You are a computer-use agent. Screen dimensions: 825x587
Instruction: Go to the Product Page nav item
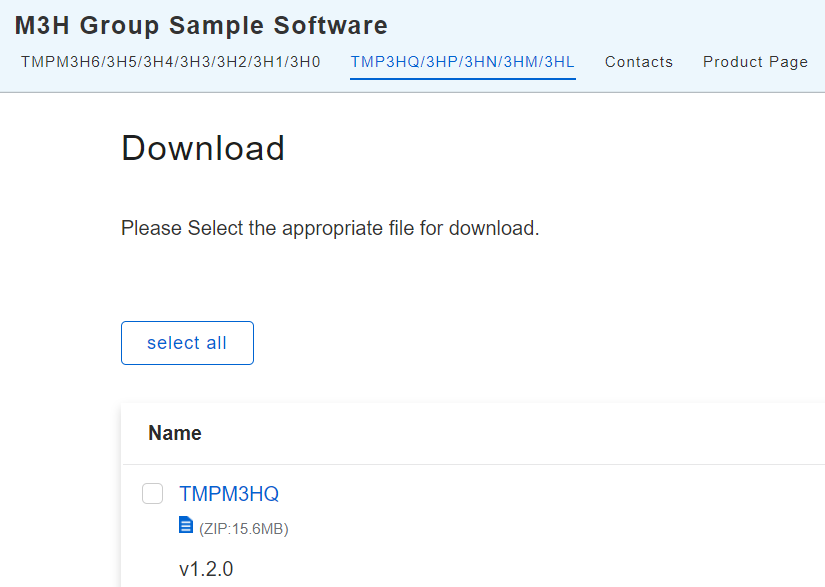[755, 62]
